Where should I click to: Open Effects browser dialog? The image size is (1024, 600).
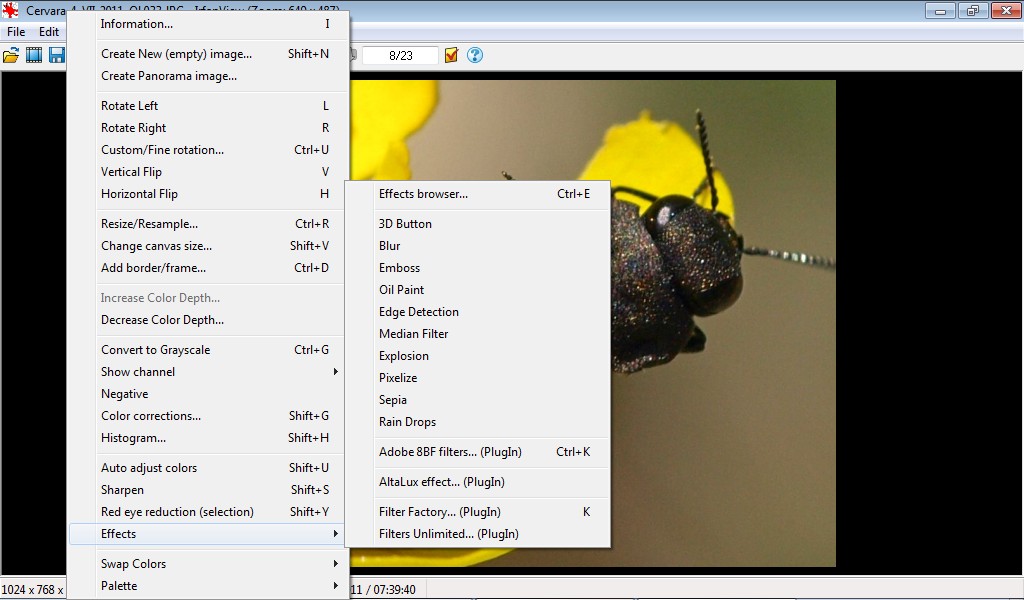pos(423,194)
